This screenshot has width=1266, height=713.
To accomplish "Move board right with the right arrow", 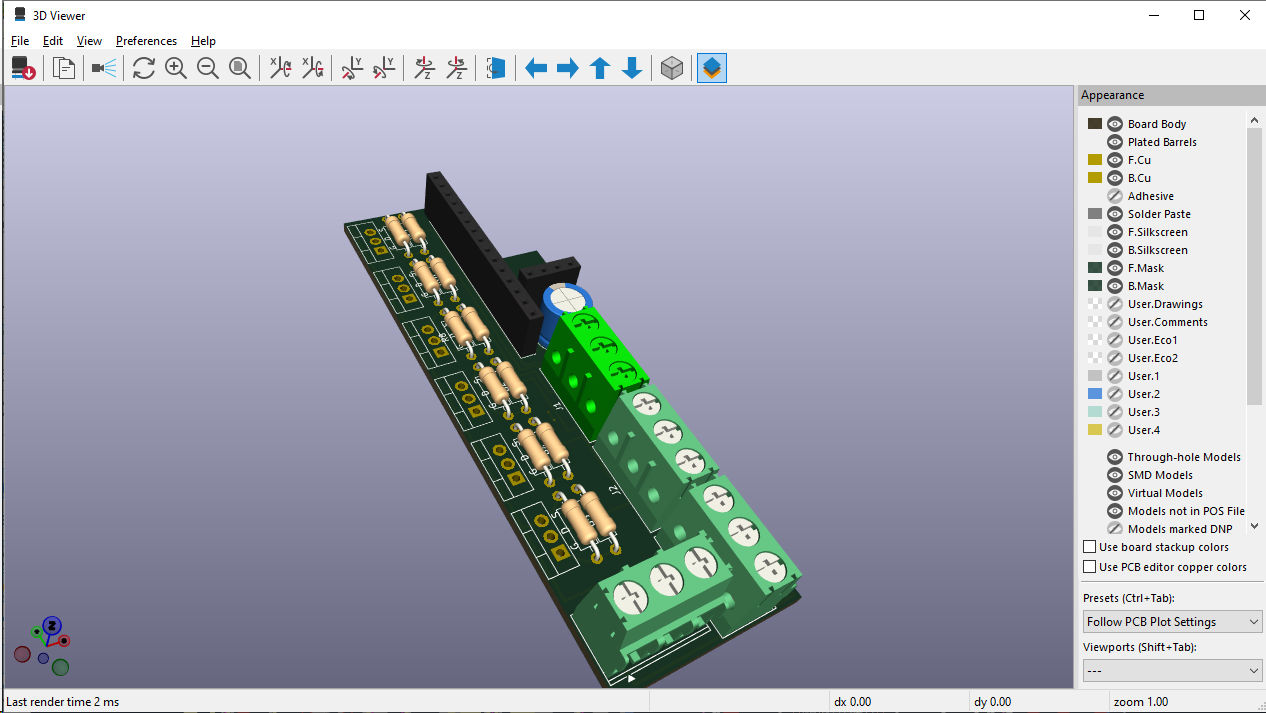I will (x=568, y=68).
